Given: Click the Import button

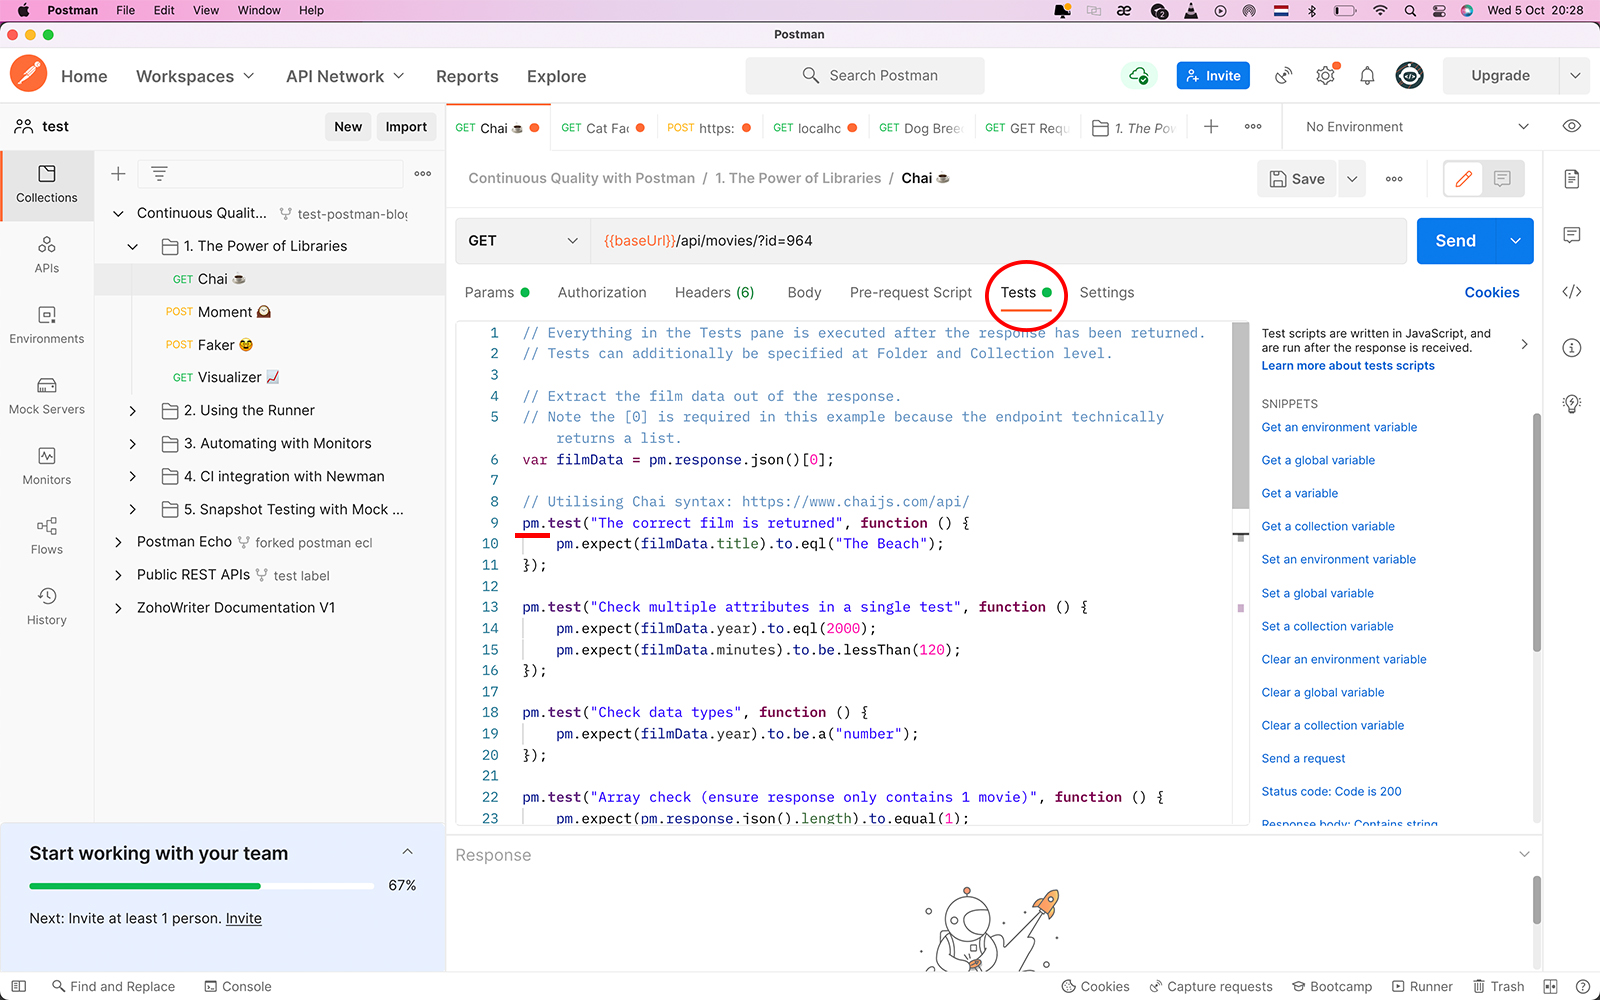Looking at the screenshot, I should (406, 127).
